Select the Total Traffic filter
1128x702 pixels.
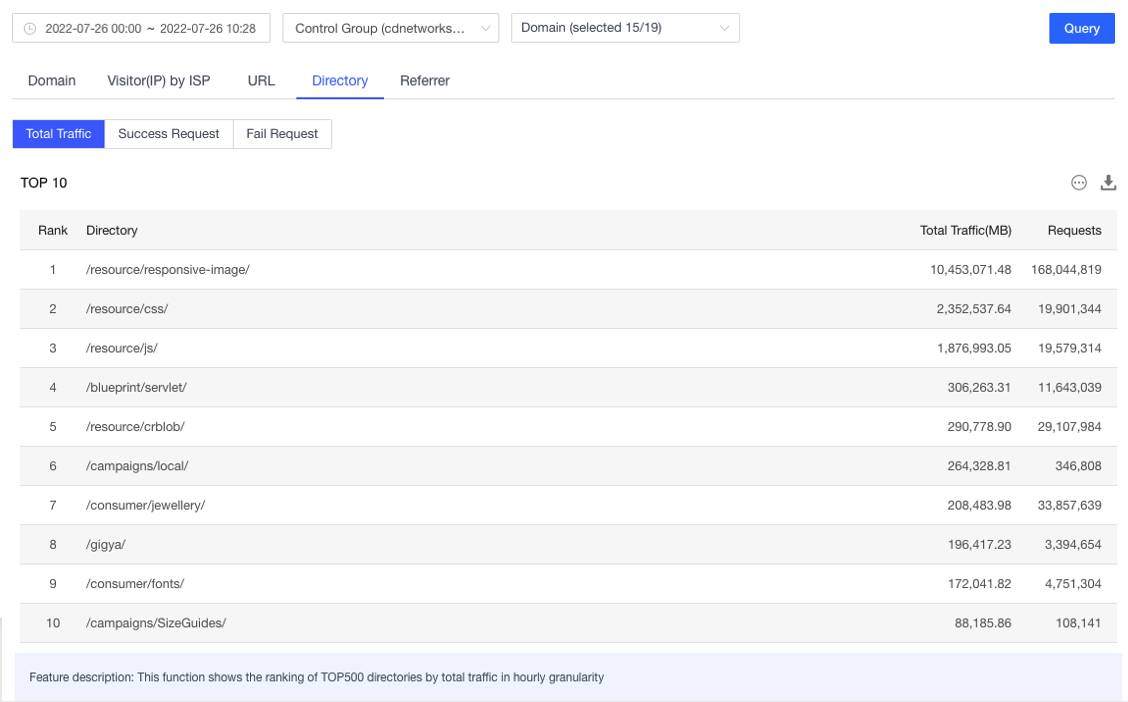pos(57,133)
